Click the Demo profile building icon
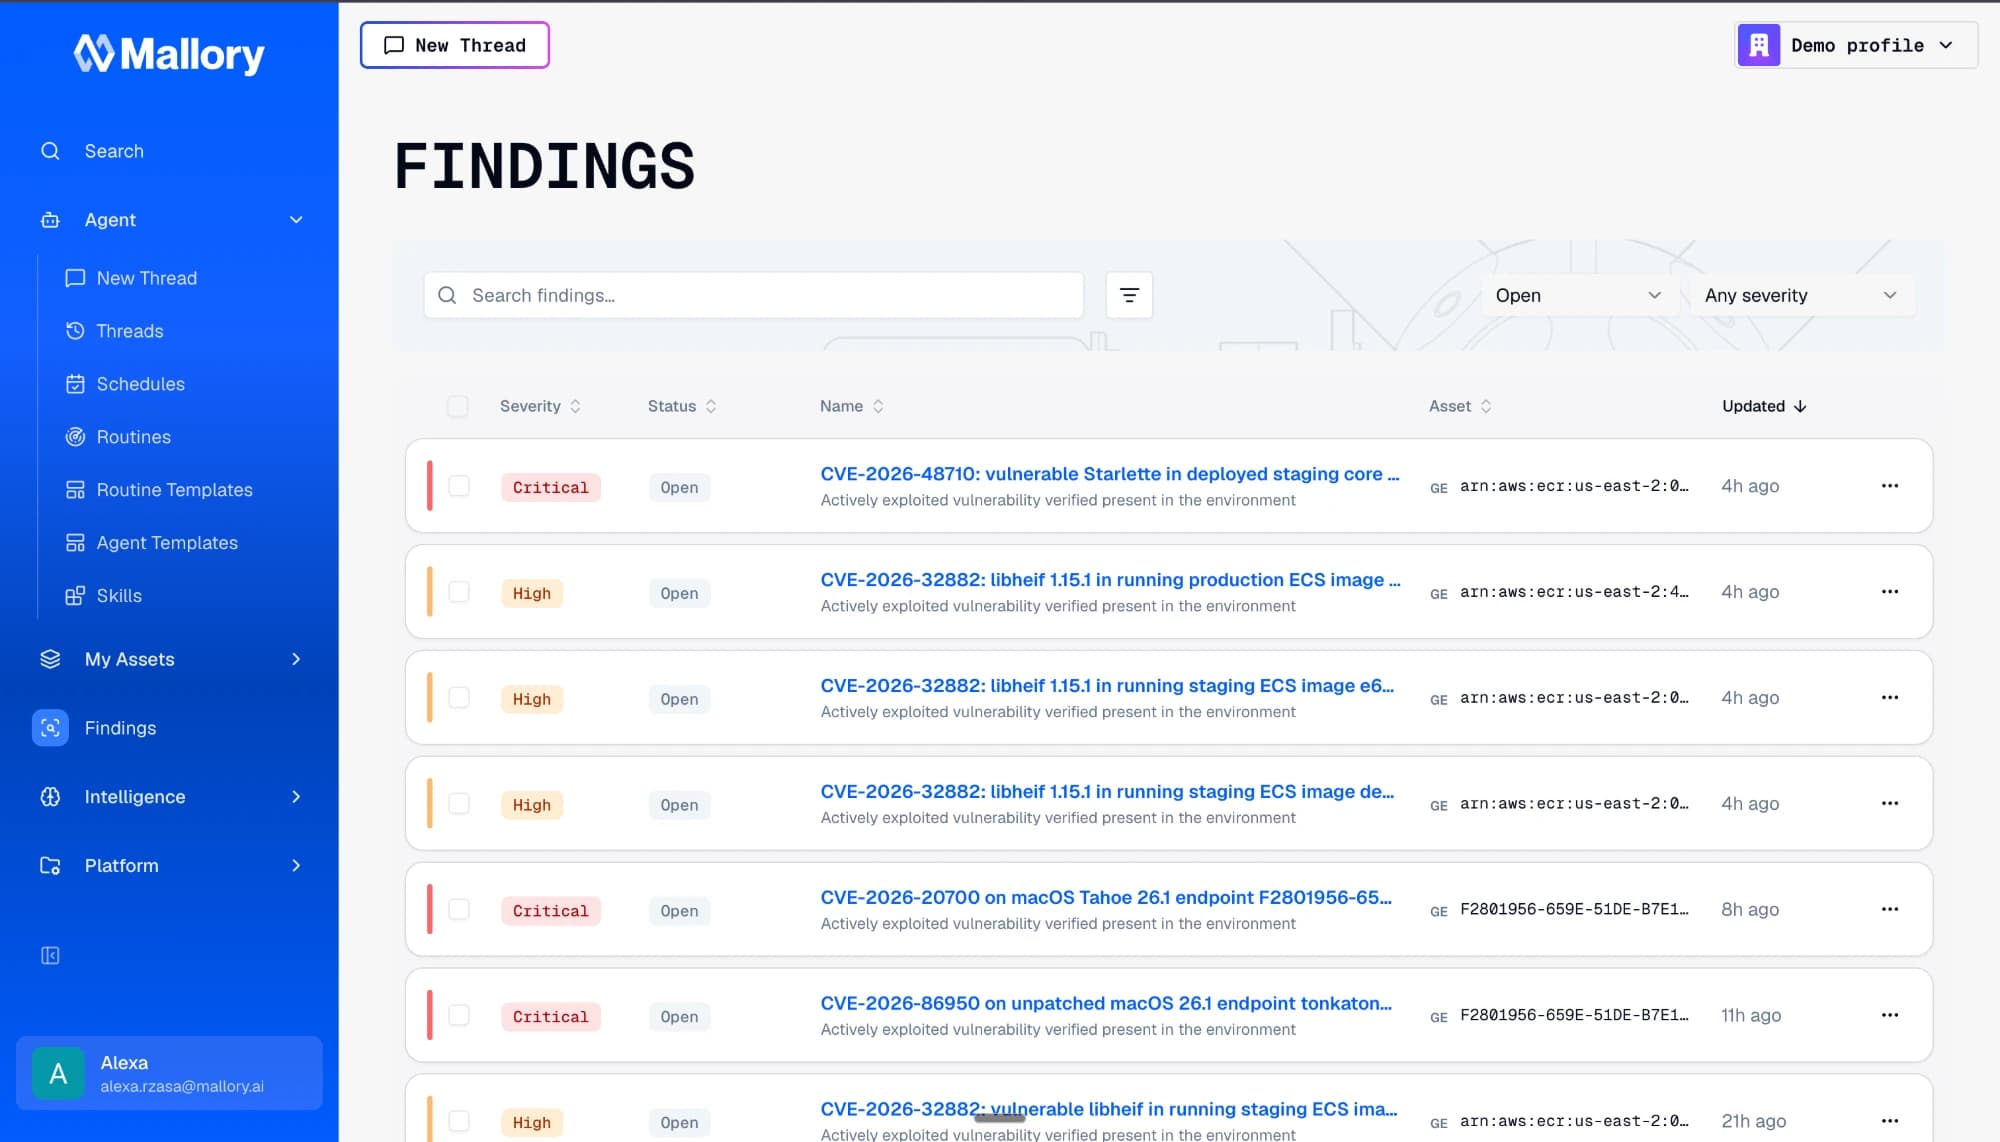Viewport: 2000px width, 1142px height. 1758,45
